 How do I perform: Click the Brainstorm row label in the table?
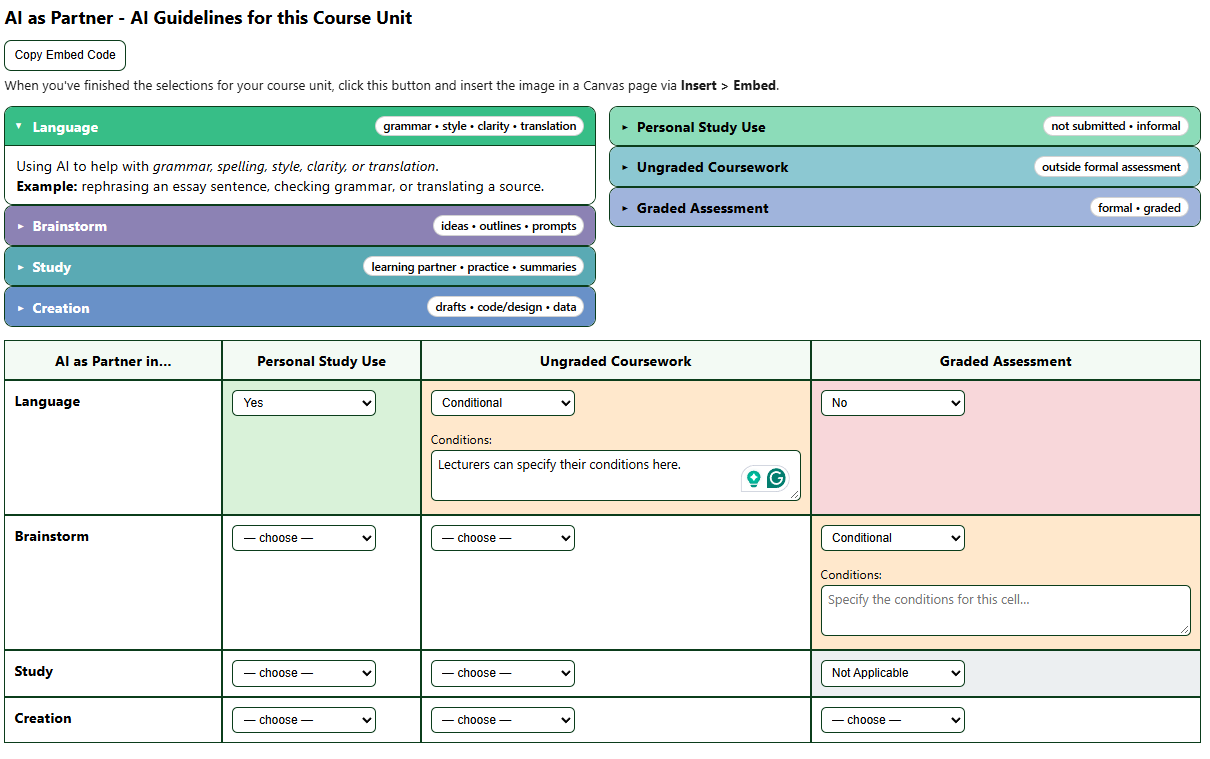coord(52,536)
